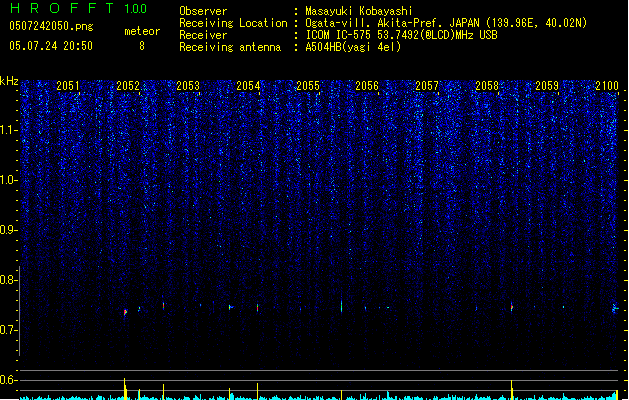Click the 2052 time marker
This screenshot has height=400, width=629.
128,86
